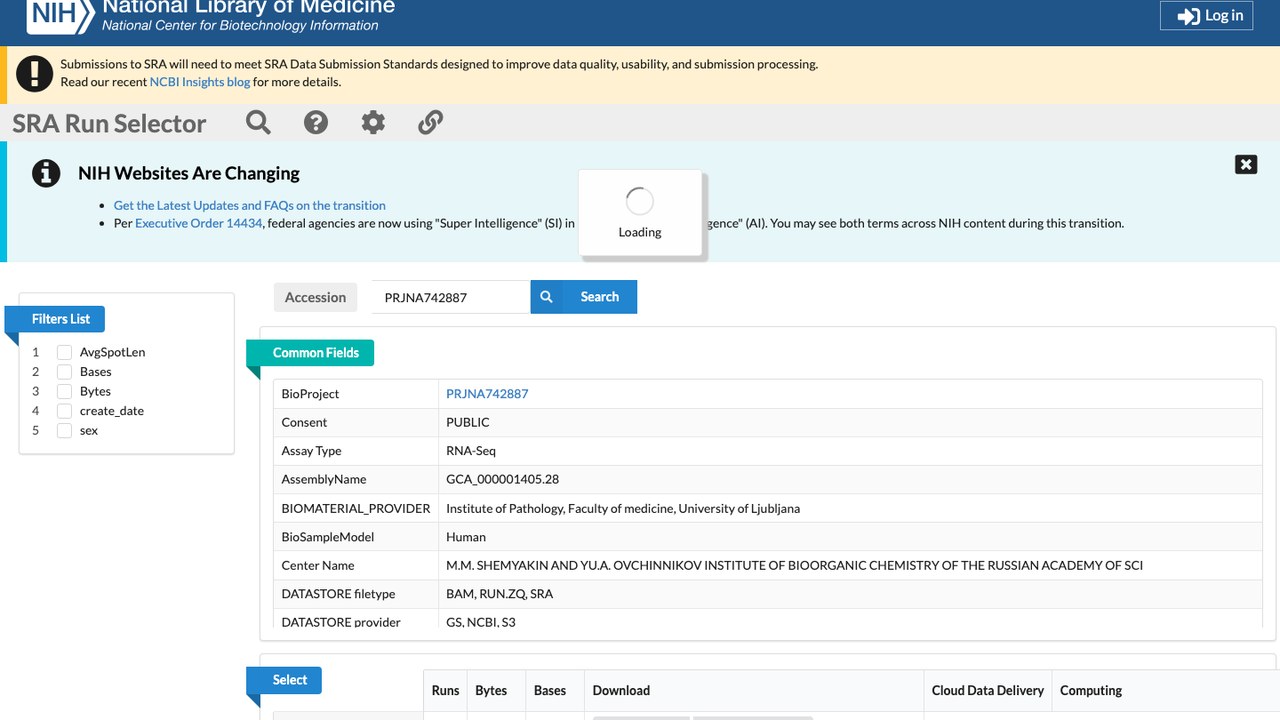Open the PRJNA742887 BioProject link
Screen dimensions: 1280x720
pos(487,394)
